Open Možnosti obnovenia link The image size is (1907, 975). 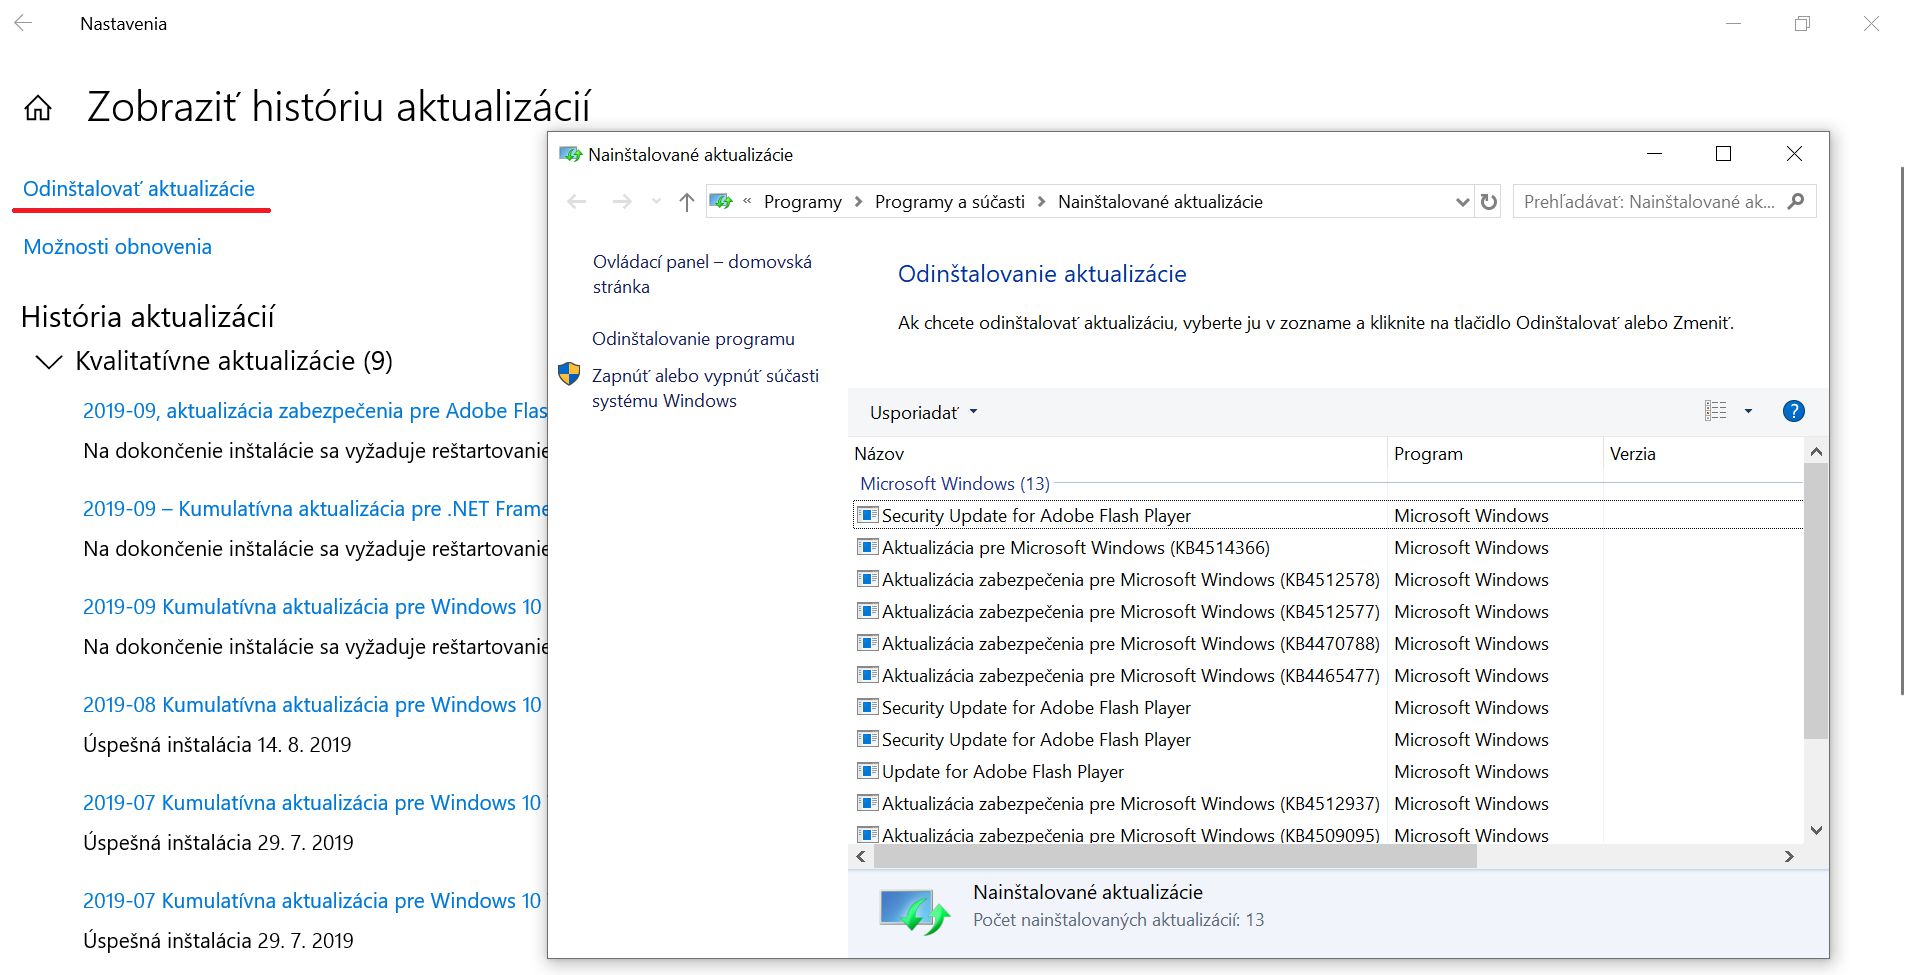click(117, 247)
